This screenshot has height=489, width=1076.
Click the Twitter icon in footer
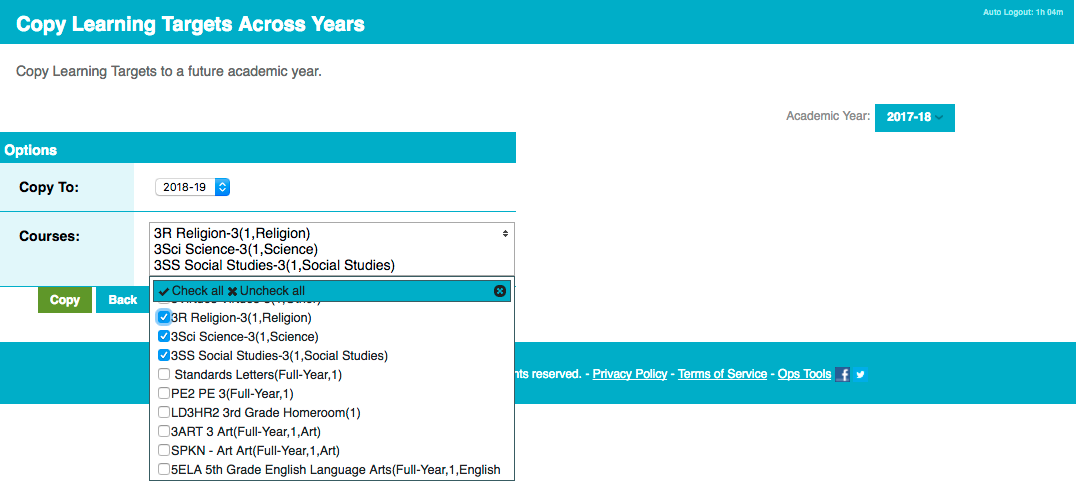pyautogui.click(x=860, y=374)
